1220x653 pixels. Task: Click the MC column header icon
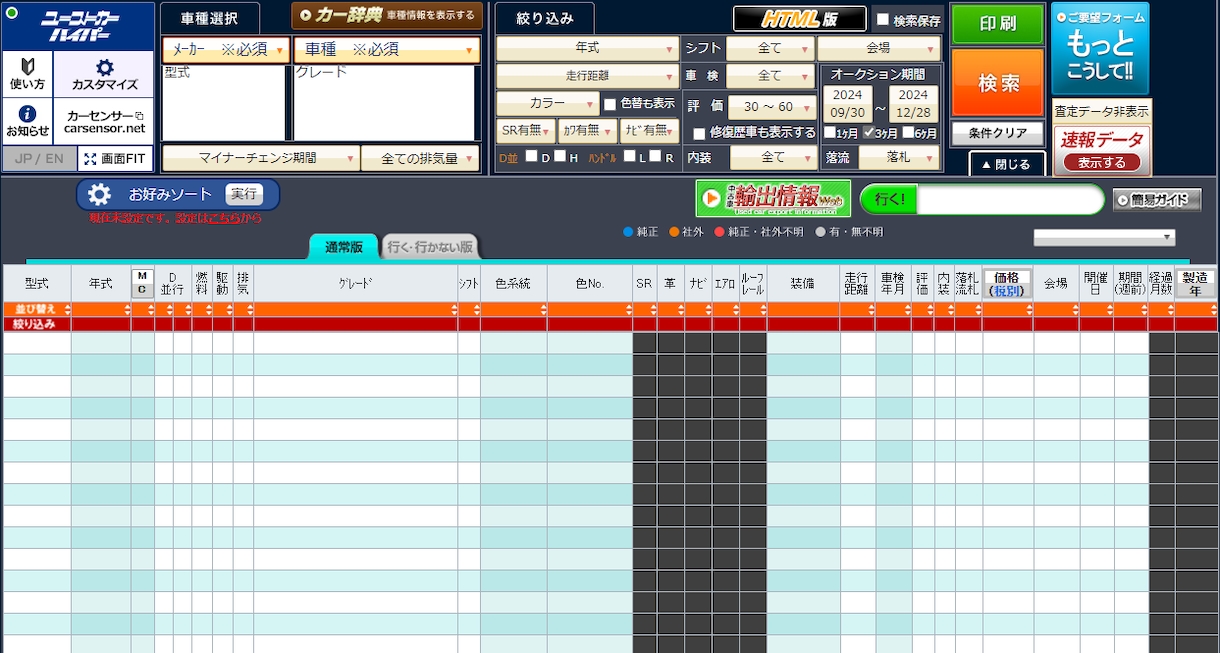[x=142, y=283]
